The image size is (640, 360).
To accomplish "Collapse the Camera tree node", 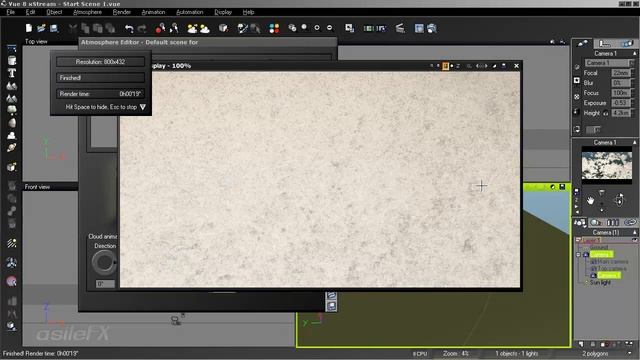I will (x=578, y=254).
